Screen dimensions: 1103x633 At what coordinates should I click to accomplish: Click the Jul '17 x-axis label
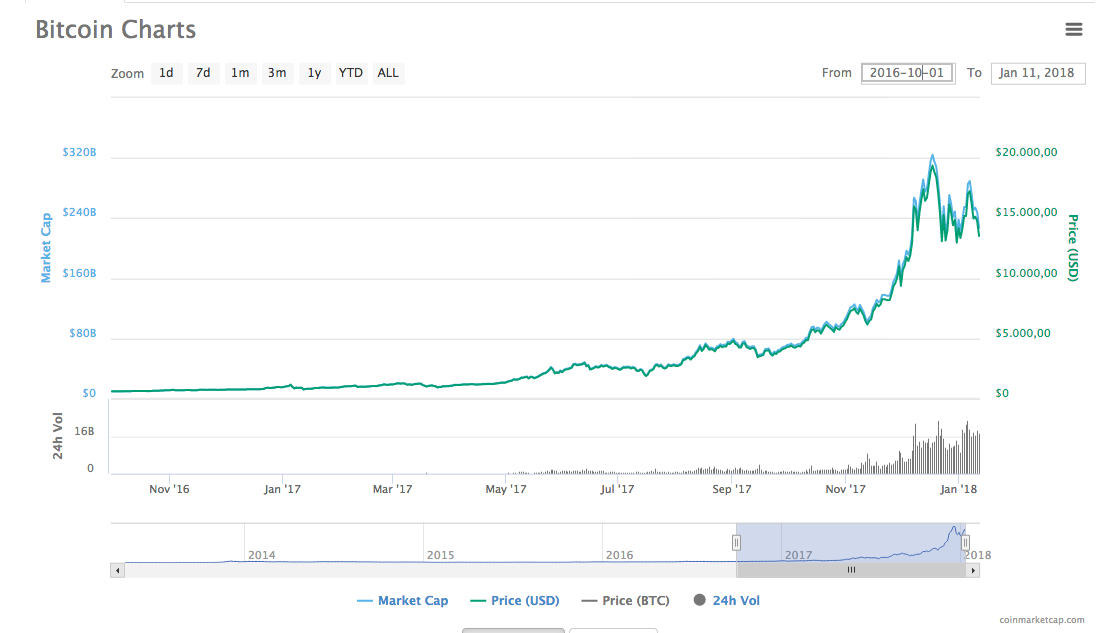tap(617, 489)
